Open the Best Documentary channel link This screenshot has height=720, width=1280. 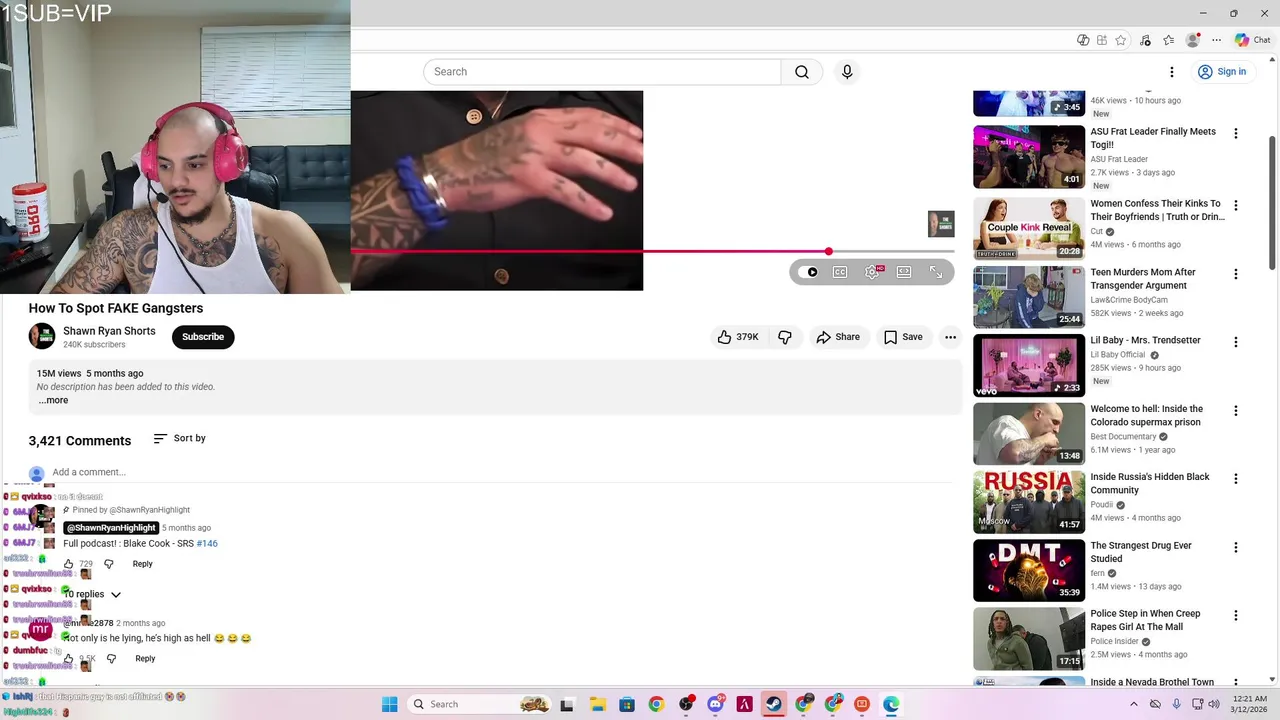(x=1123, y=437)
